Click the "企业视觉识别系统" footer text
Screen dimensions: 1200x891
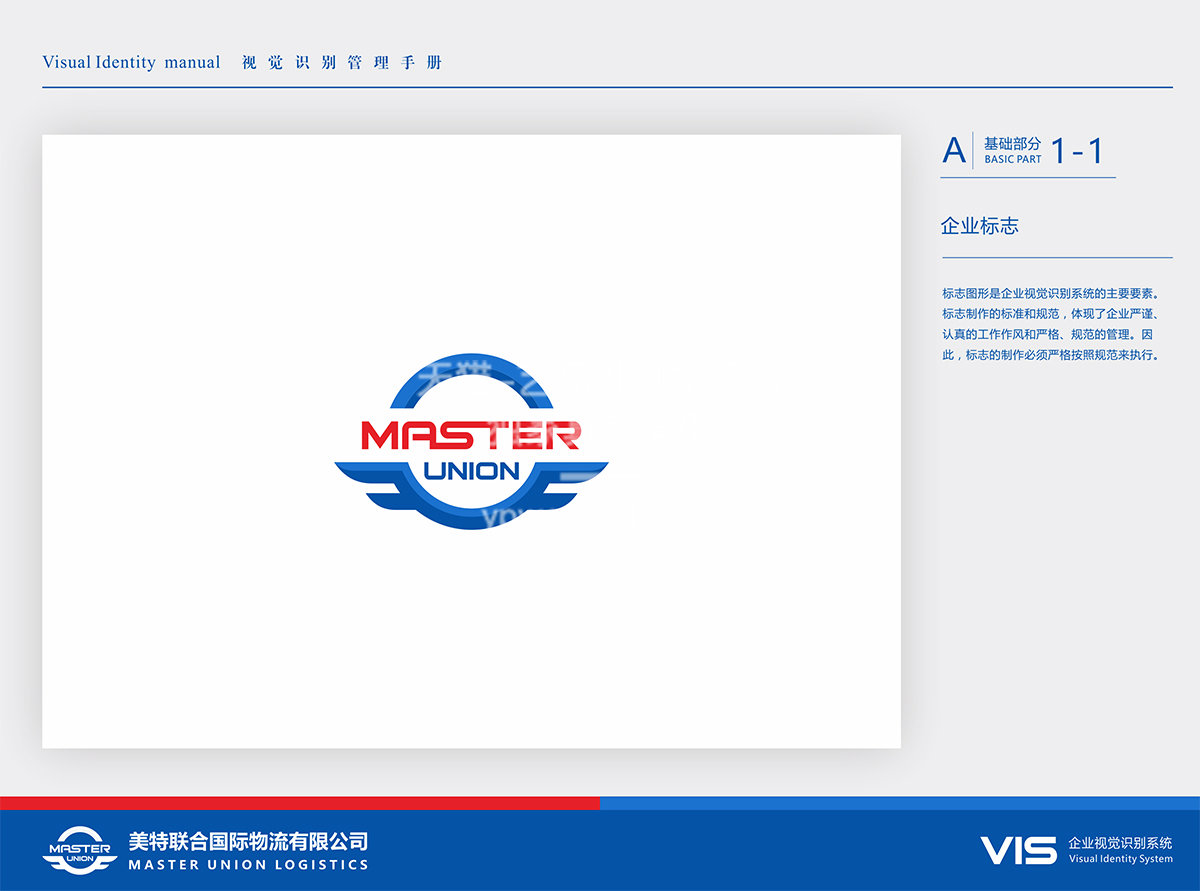pos(1120,843)
